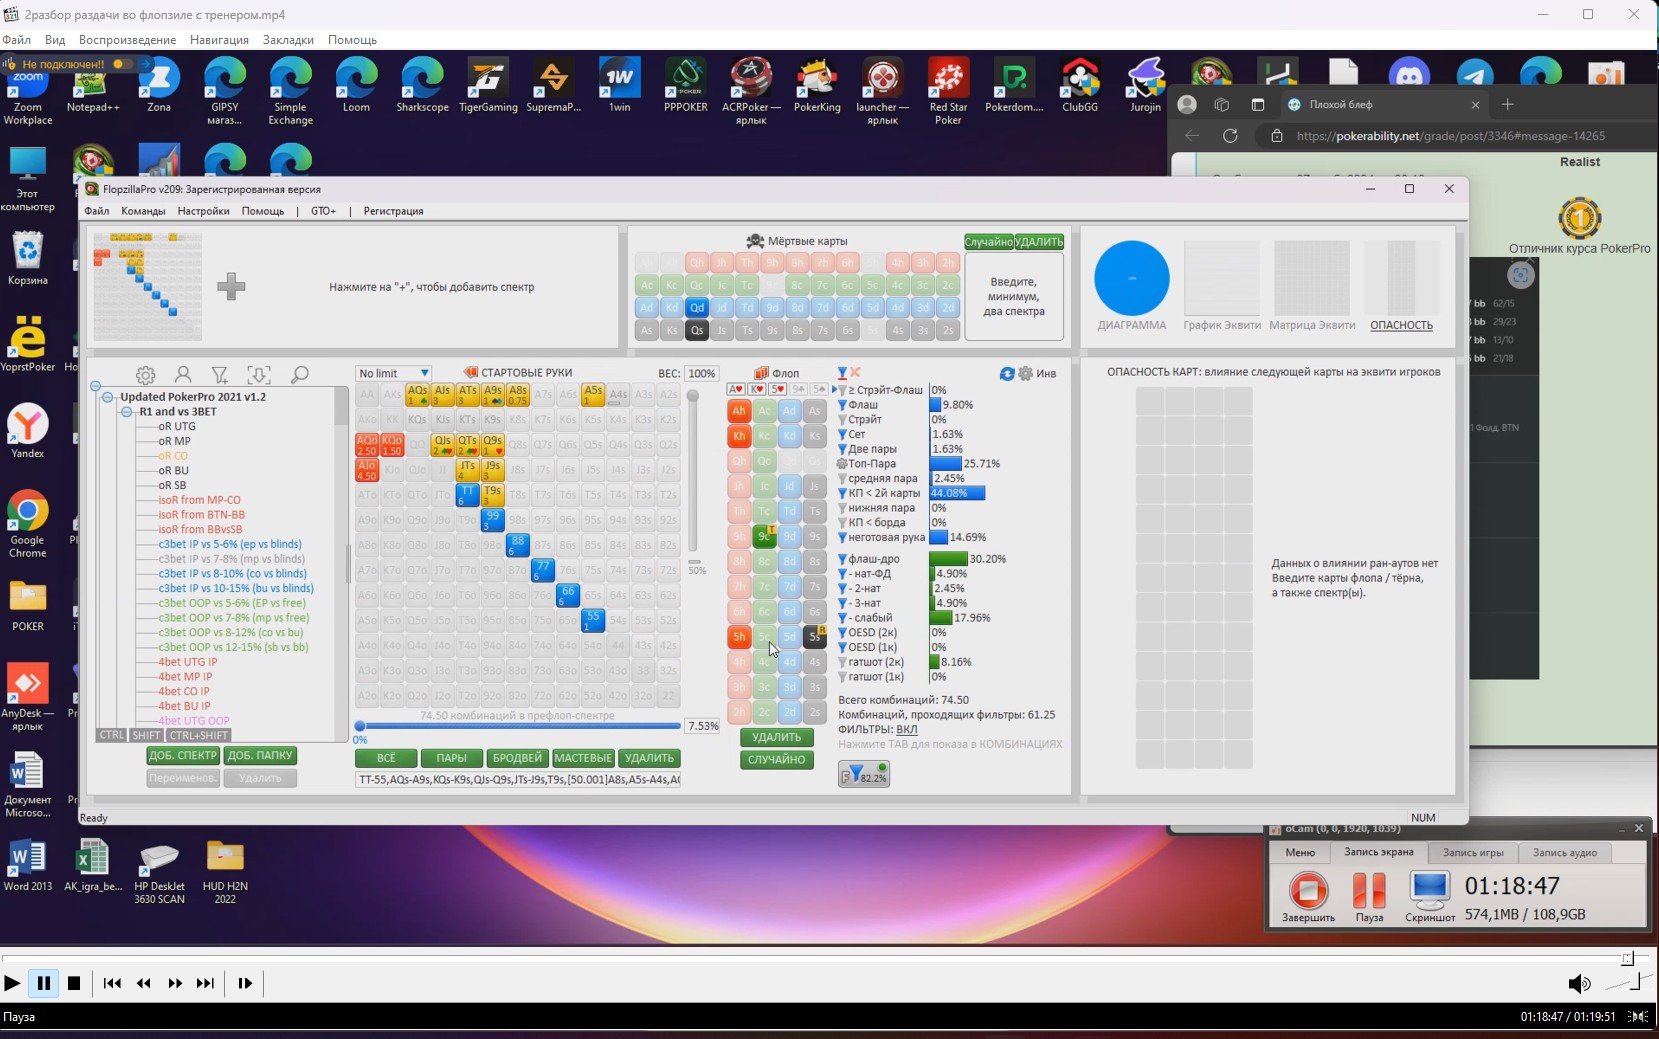Click the ДИАГРАММА blue circle icon

(x=1132, y=278)
